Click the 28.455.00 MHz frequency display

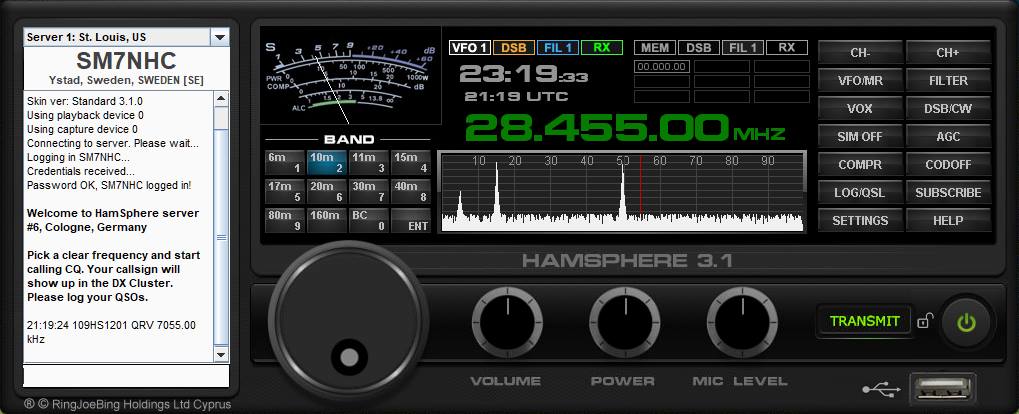(x=625, y=128)
